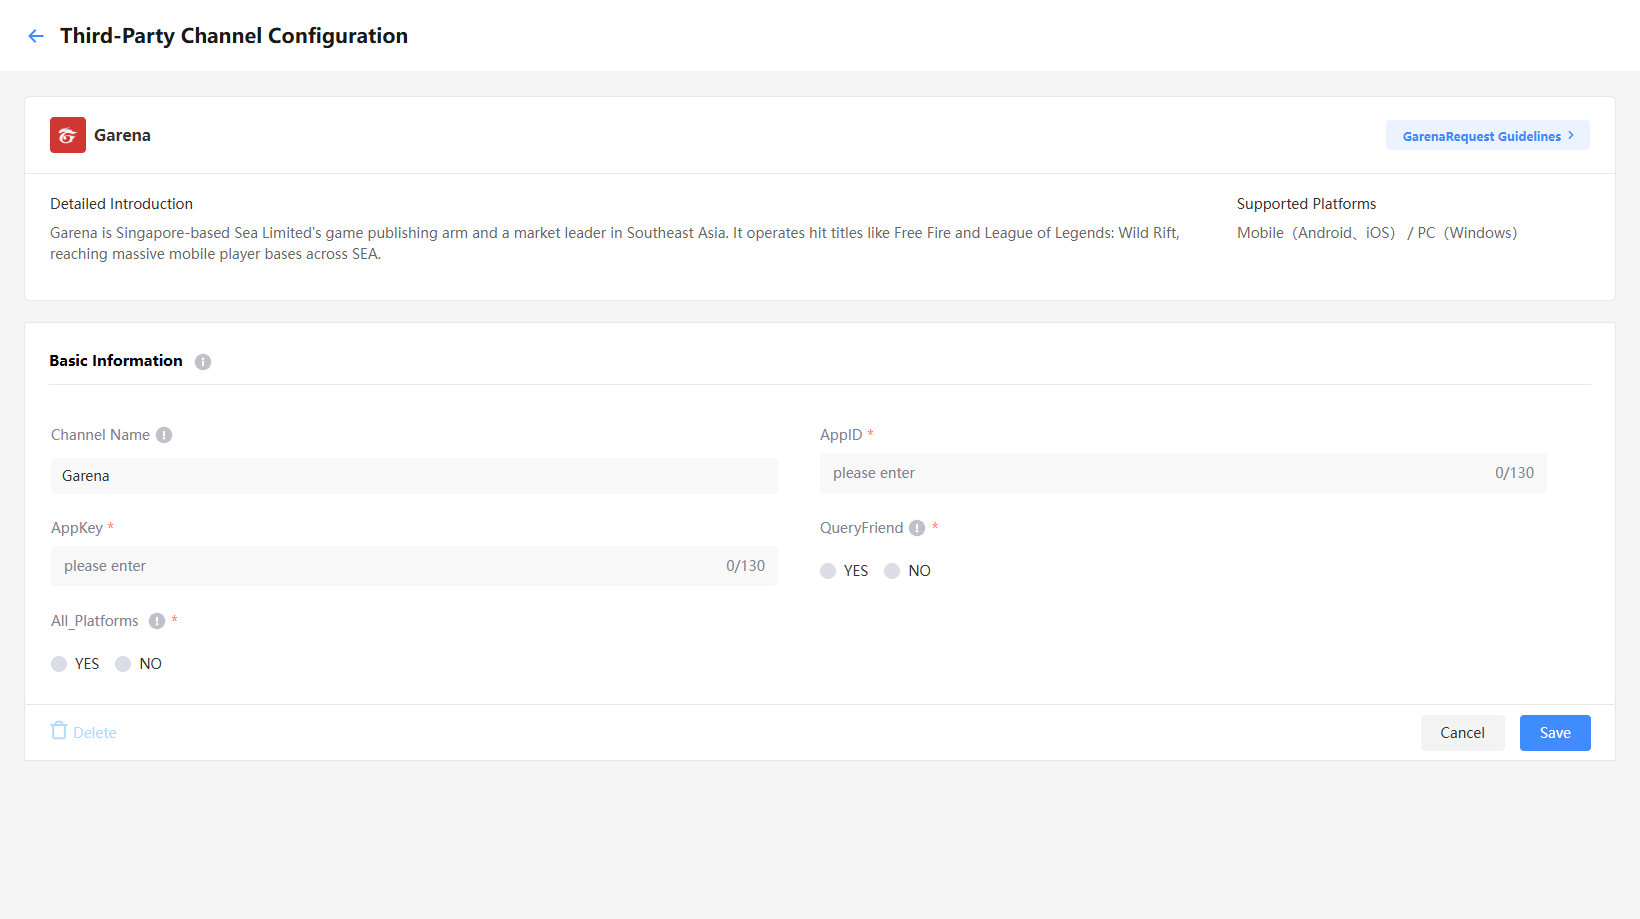This screenshot has width=1640, height=919.
Task: Show the Channel Name info icon
Action: click(x=164, y=435)
